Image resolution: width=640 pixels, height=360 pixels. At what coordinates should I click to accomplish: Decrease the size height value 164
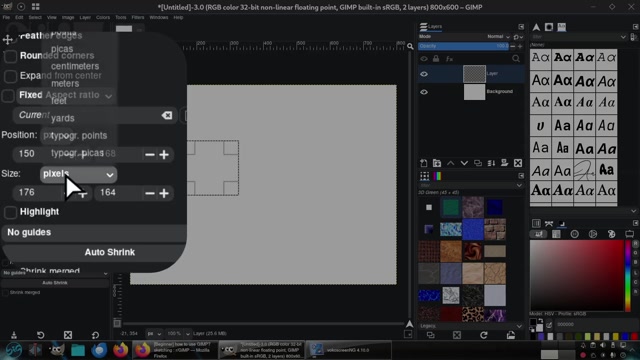tap(150, 193)
